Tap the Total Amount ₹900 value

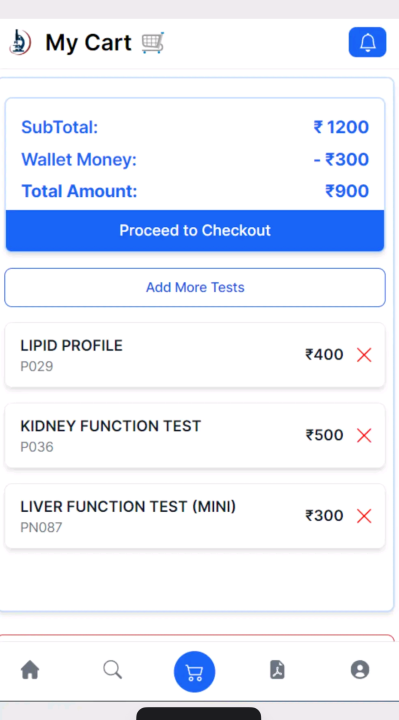pyautogui.click(x=347, y=191)
